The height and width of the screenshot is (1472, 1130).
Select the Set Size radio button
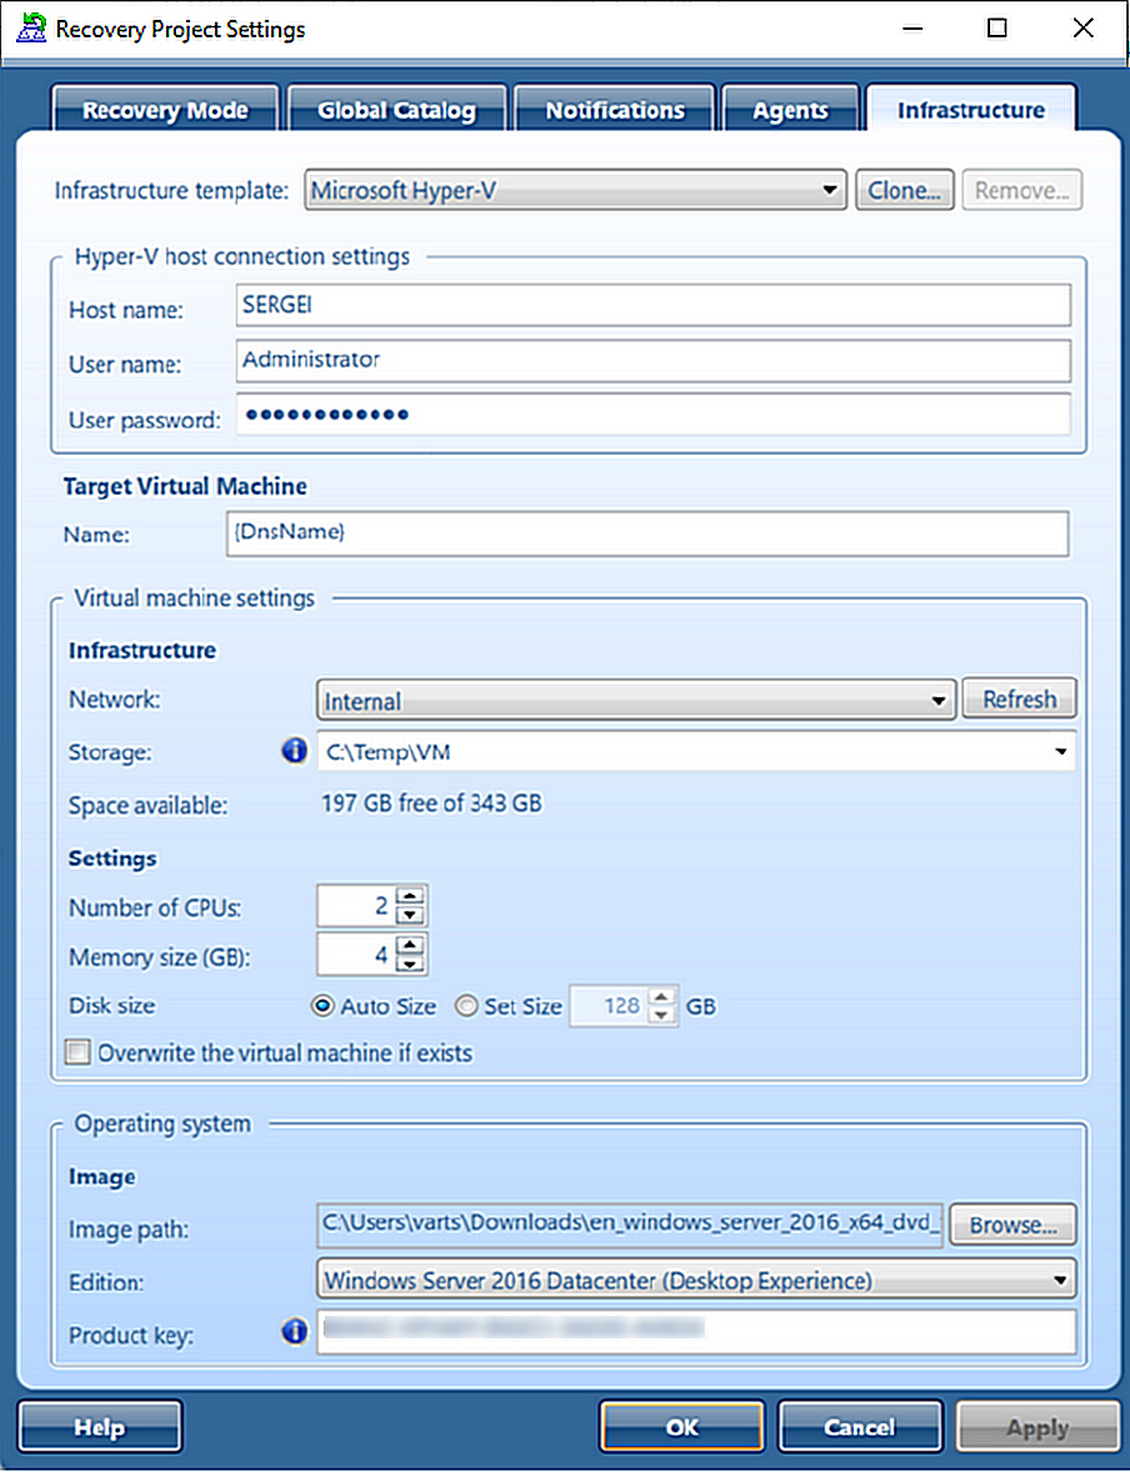coord(467,1007)
